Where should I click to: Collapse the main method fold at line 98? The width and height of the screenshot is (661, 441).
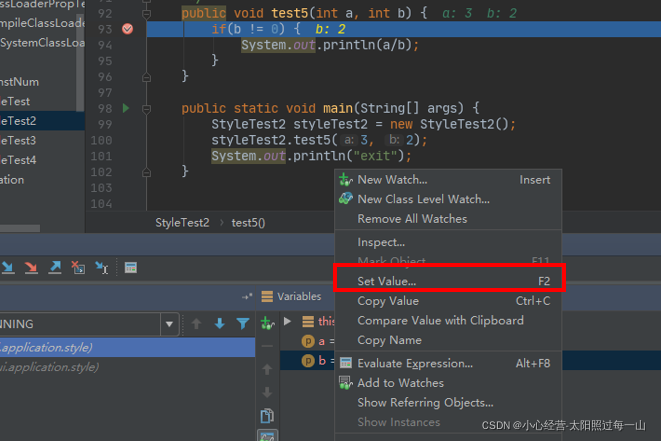[146, 109]
